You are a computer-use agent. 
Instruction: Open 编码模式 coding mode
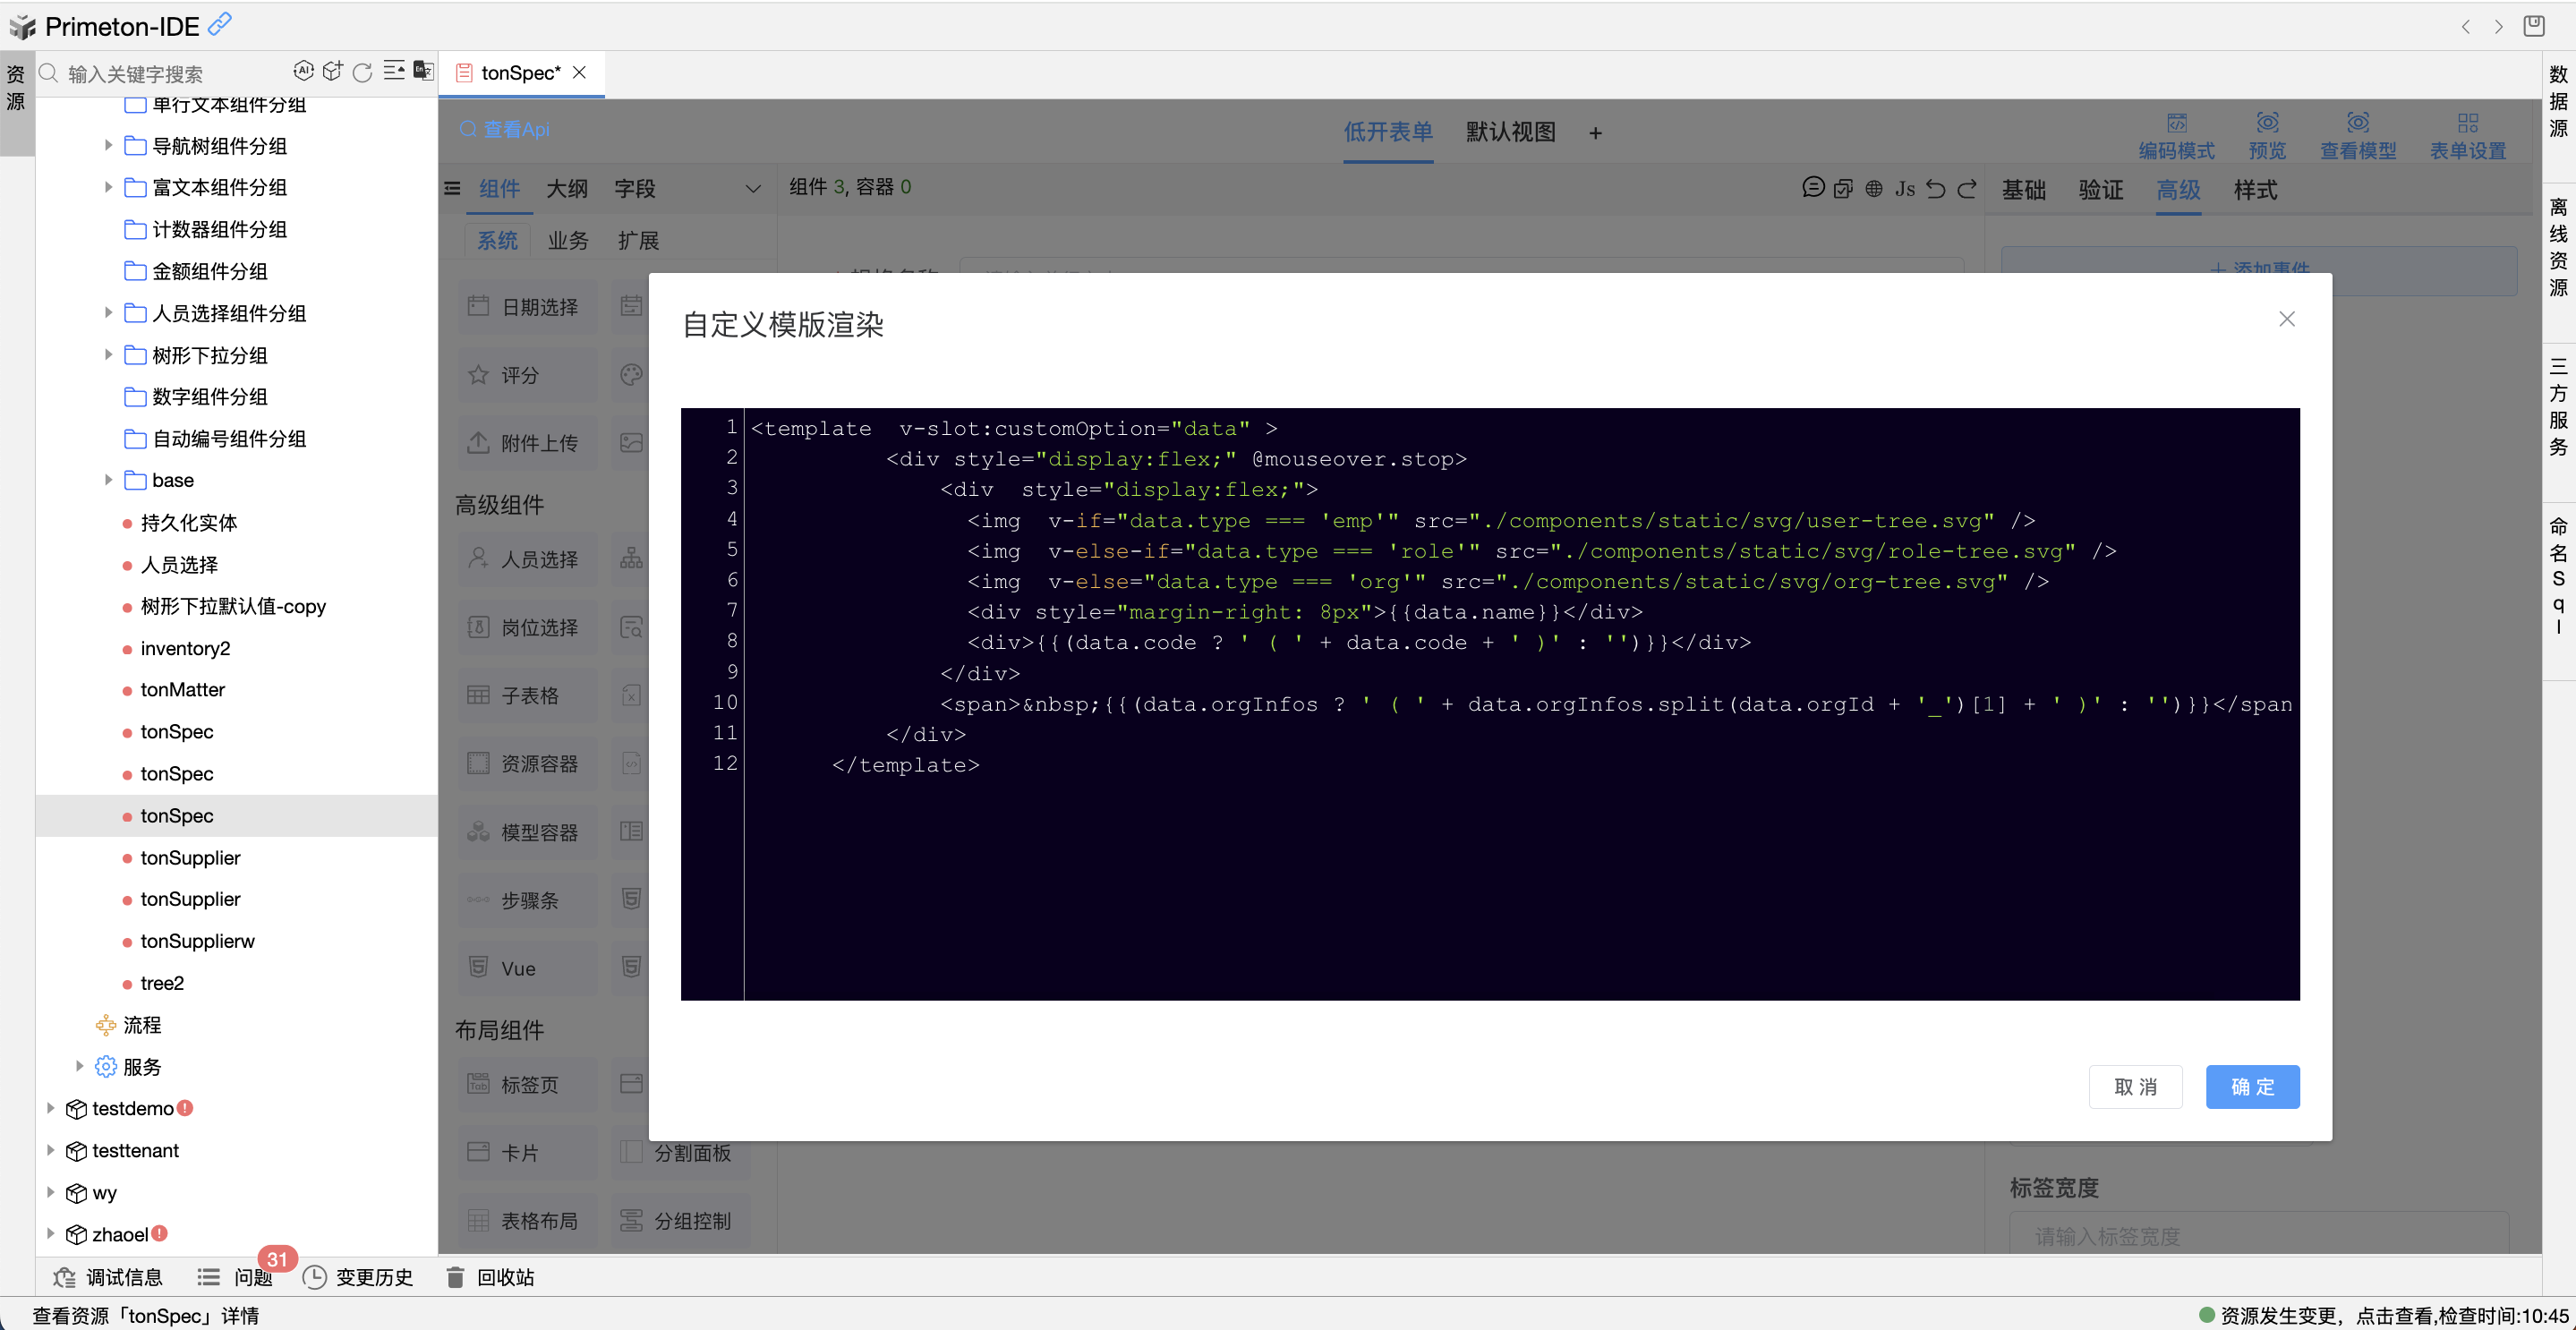pyautogui.click(x=2178, y=133)
